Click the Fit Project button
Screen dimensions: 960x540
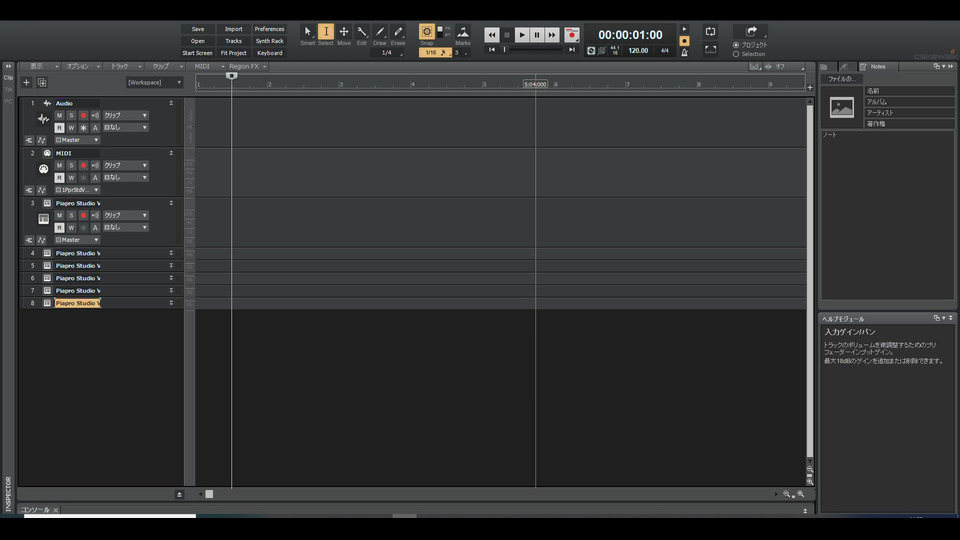[x=233, y=53]
